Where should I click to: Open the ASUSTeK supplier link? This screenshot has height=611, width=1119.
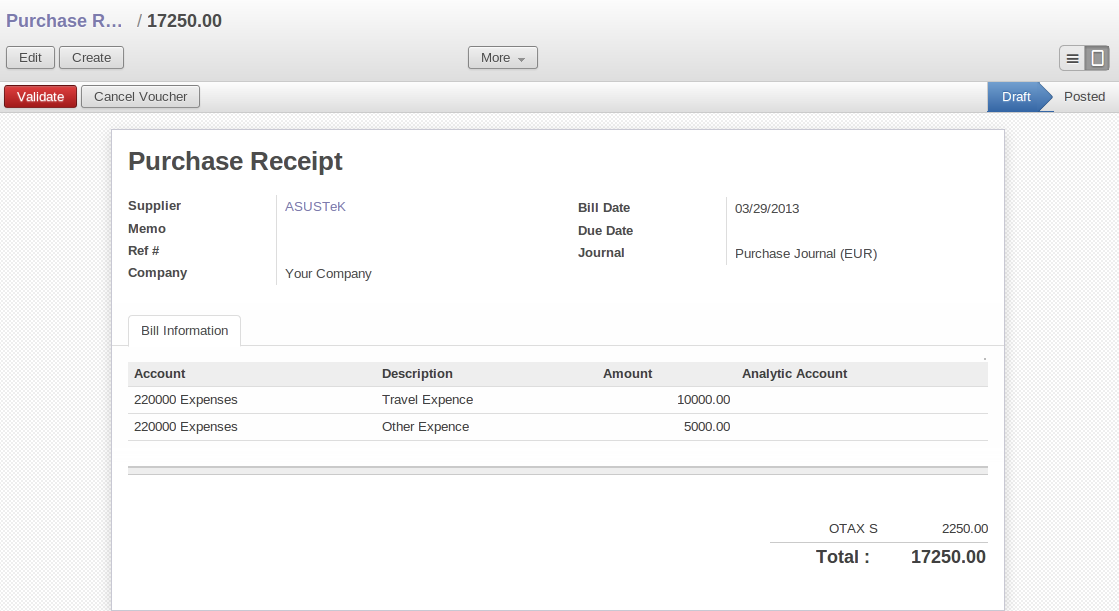pyautogui.click(x=315, y=207)
